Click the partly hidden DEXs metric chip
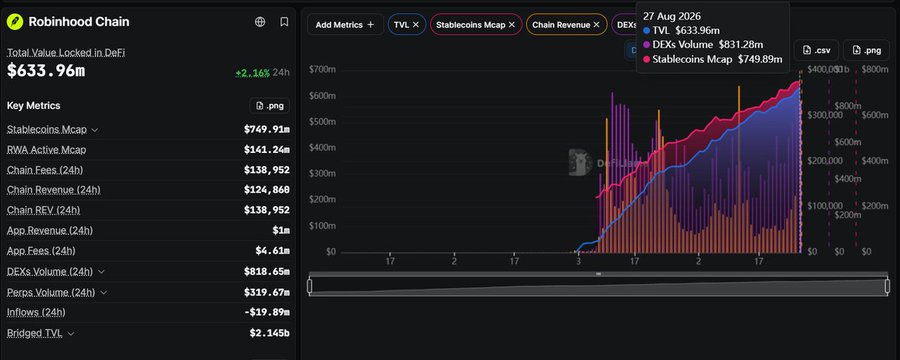The height and width of the screenshot is (360, 900). tap(624, 25)
